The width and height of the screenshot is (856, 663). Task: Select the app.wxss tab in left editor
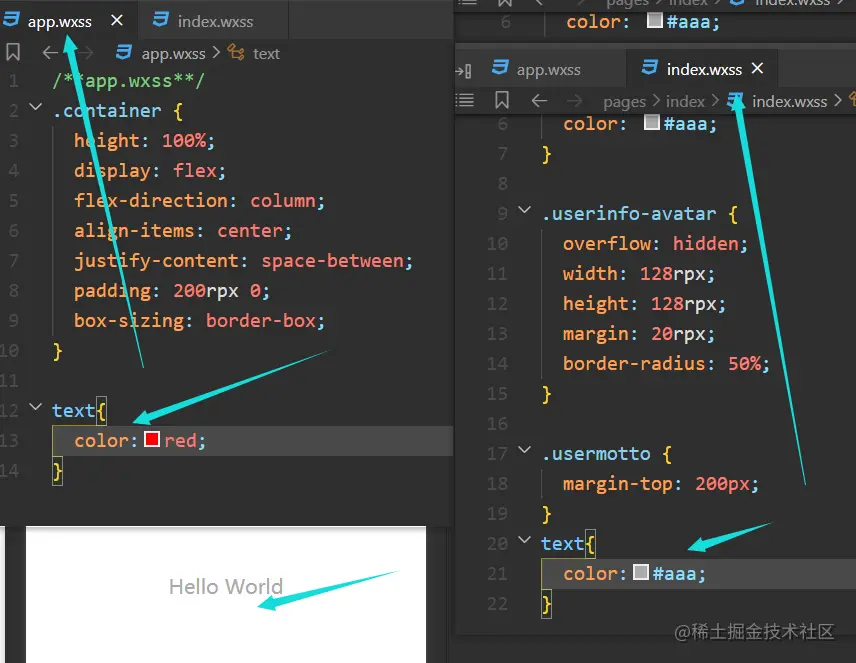tap(59, 21)
